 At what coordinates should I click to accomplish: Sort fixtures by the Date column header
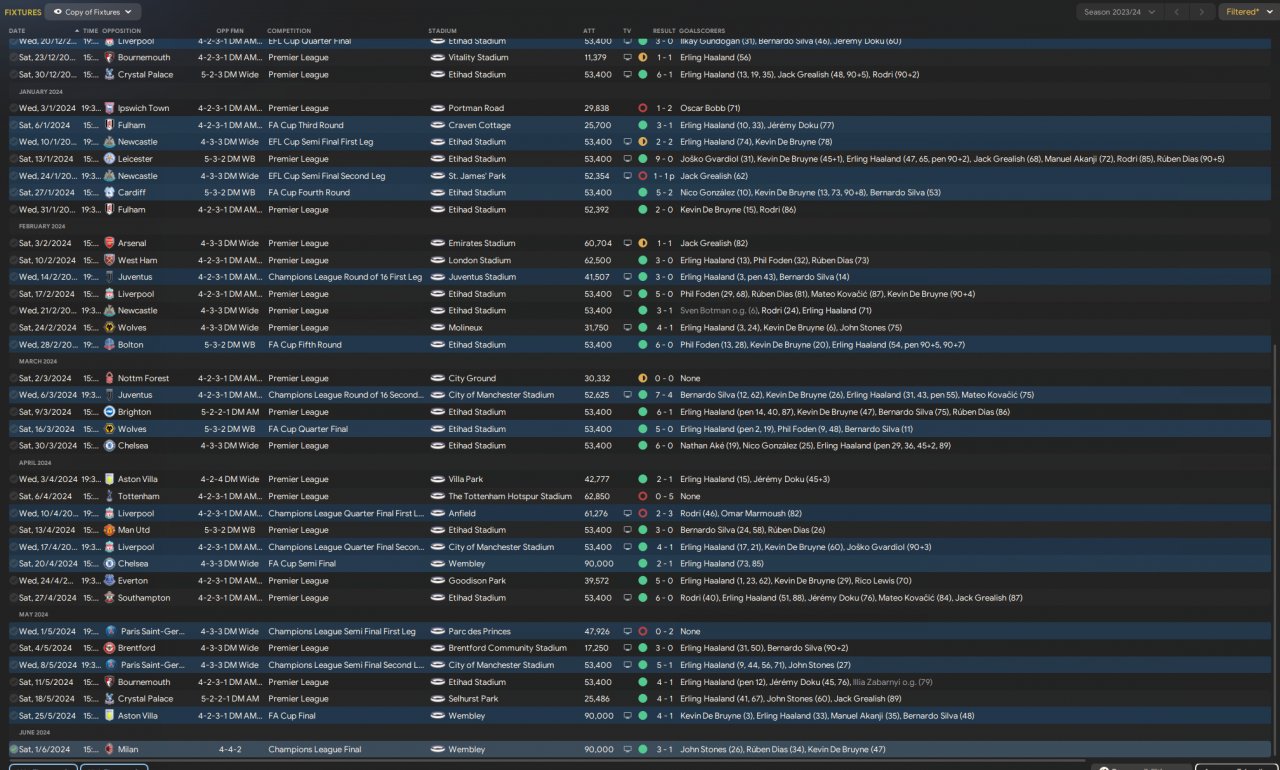[18, 31]
